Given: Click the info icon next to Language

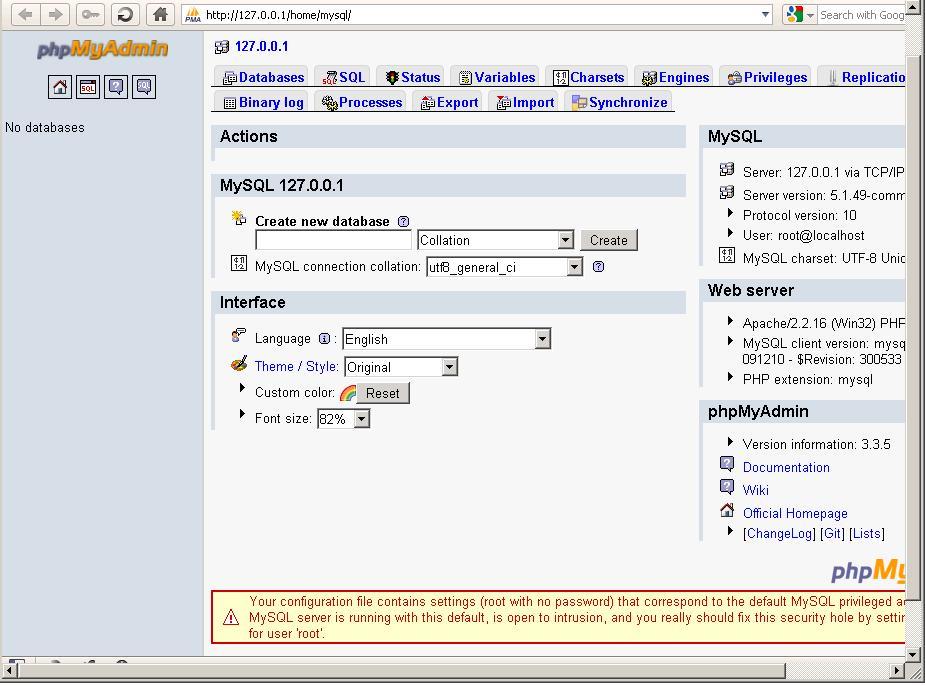Looking at the screenshot, I should [x=325, y=338].
